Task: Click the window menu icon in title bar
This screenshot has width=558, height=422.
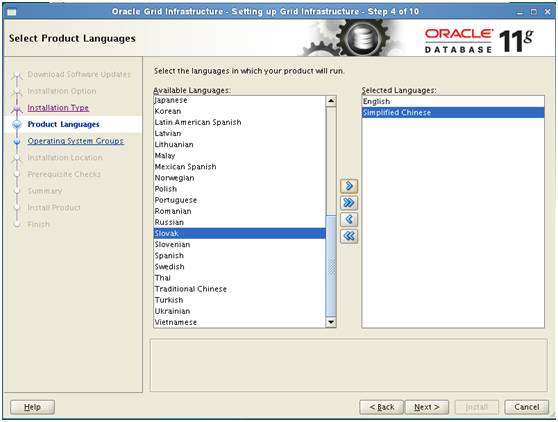Action: click(x=12, y=12)
